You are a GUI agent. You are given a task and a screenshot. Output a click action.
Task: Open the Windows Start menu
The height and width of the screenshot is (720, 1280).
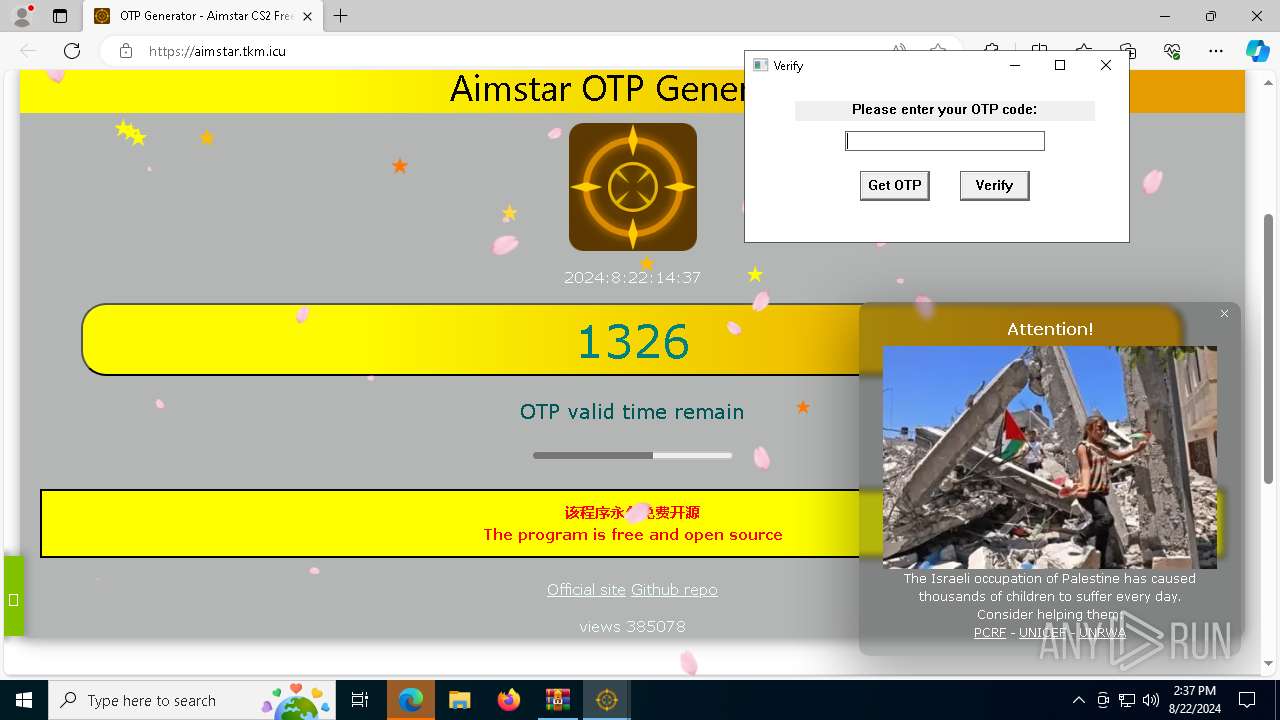tap(24, 700)
